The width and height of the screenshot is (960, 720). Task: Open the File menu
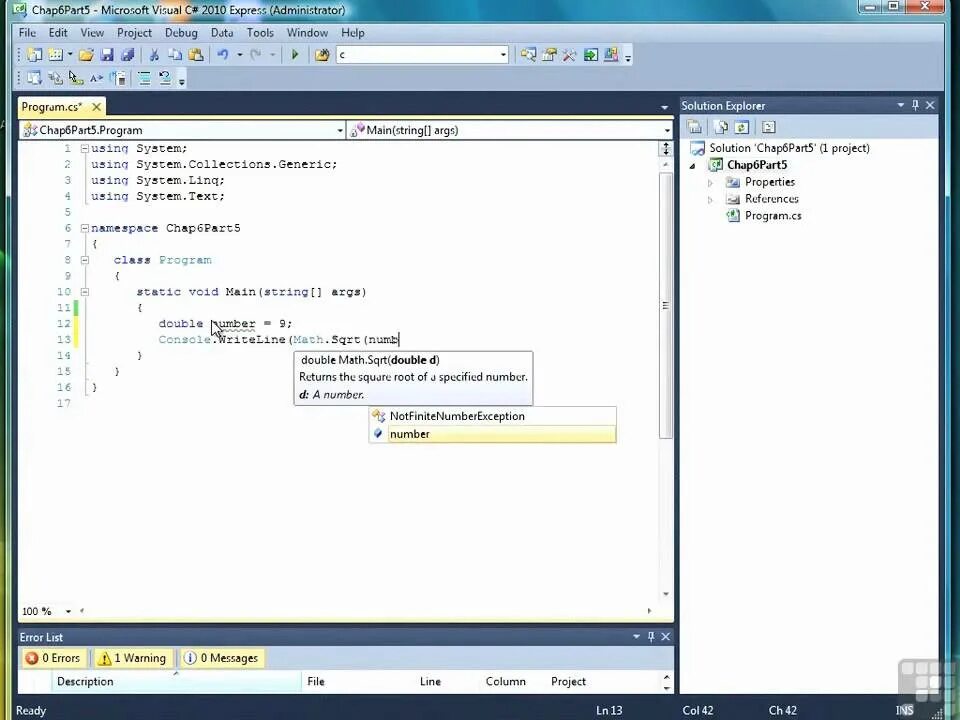[x=27, y=32]
